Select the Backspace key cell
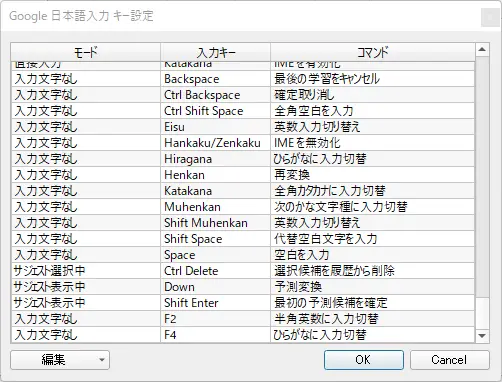This screenshot has width=502, height=382. point(215,79)
